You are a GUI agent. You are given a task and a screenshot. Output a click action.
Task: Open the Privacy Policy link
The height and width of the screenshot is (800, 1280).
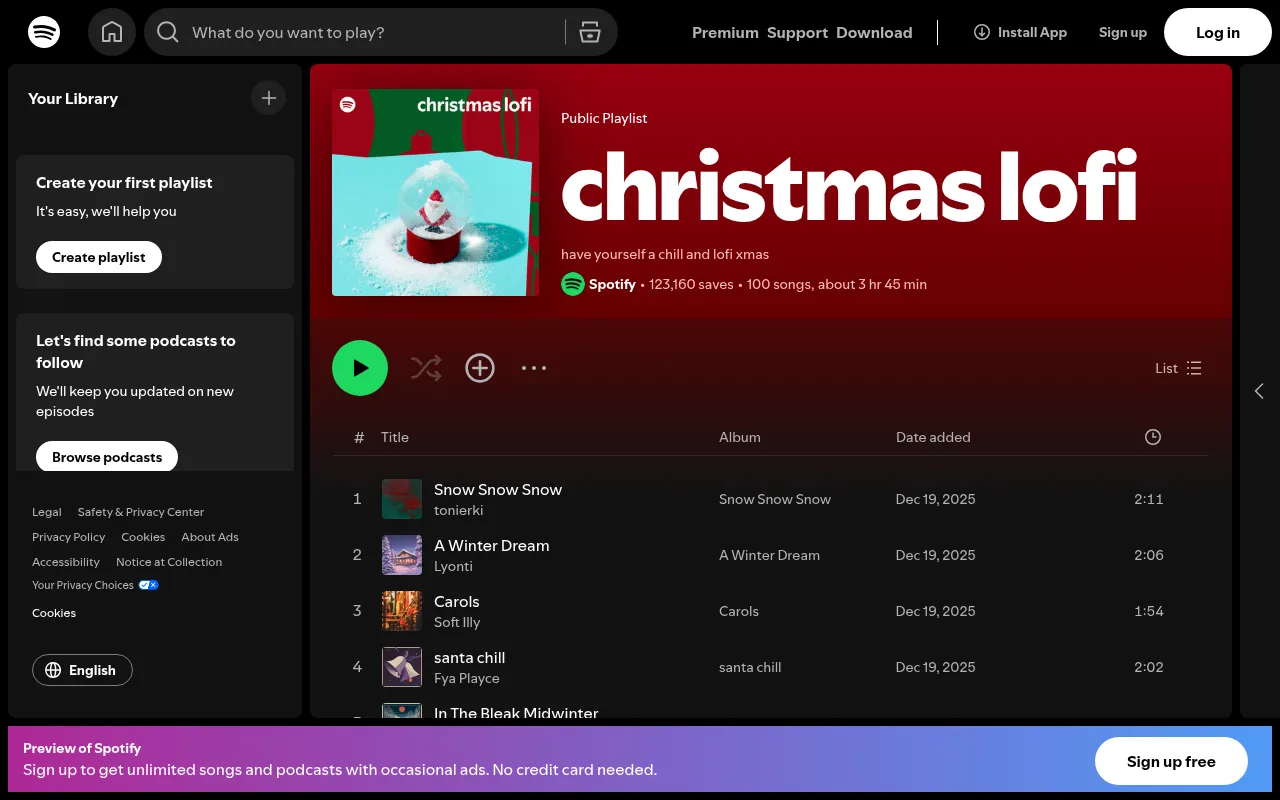69,537
